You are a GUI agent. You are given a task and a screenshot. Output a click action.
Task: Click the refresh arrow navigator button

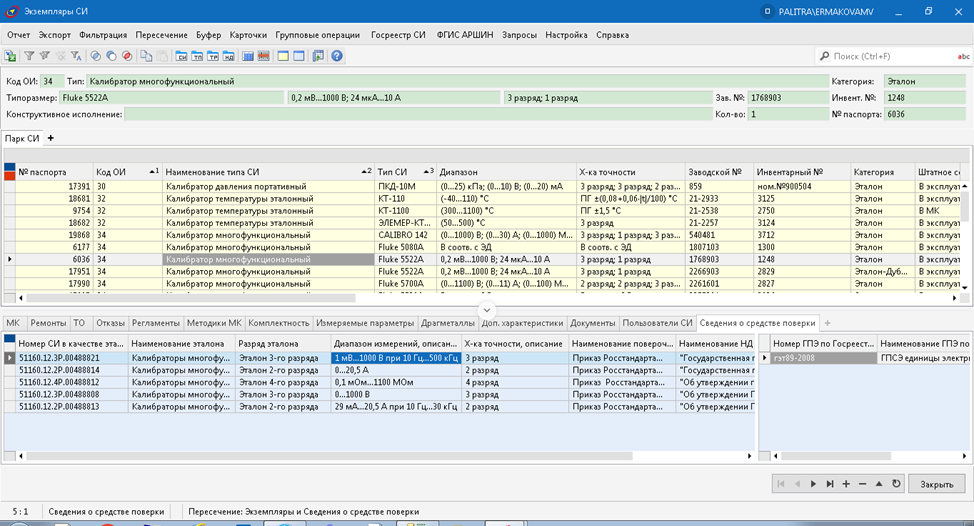click(896, 484)
